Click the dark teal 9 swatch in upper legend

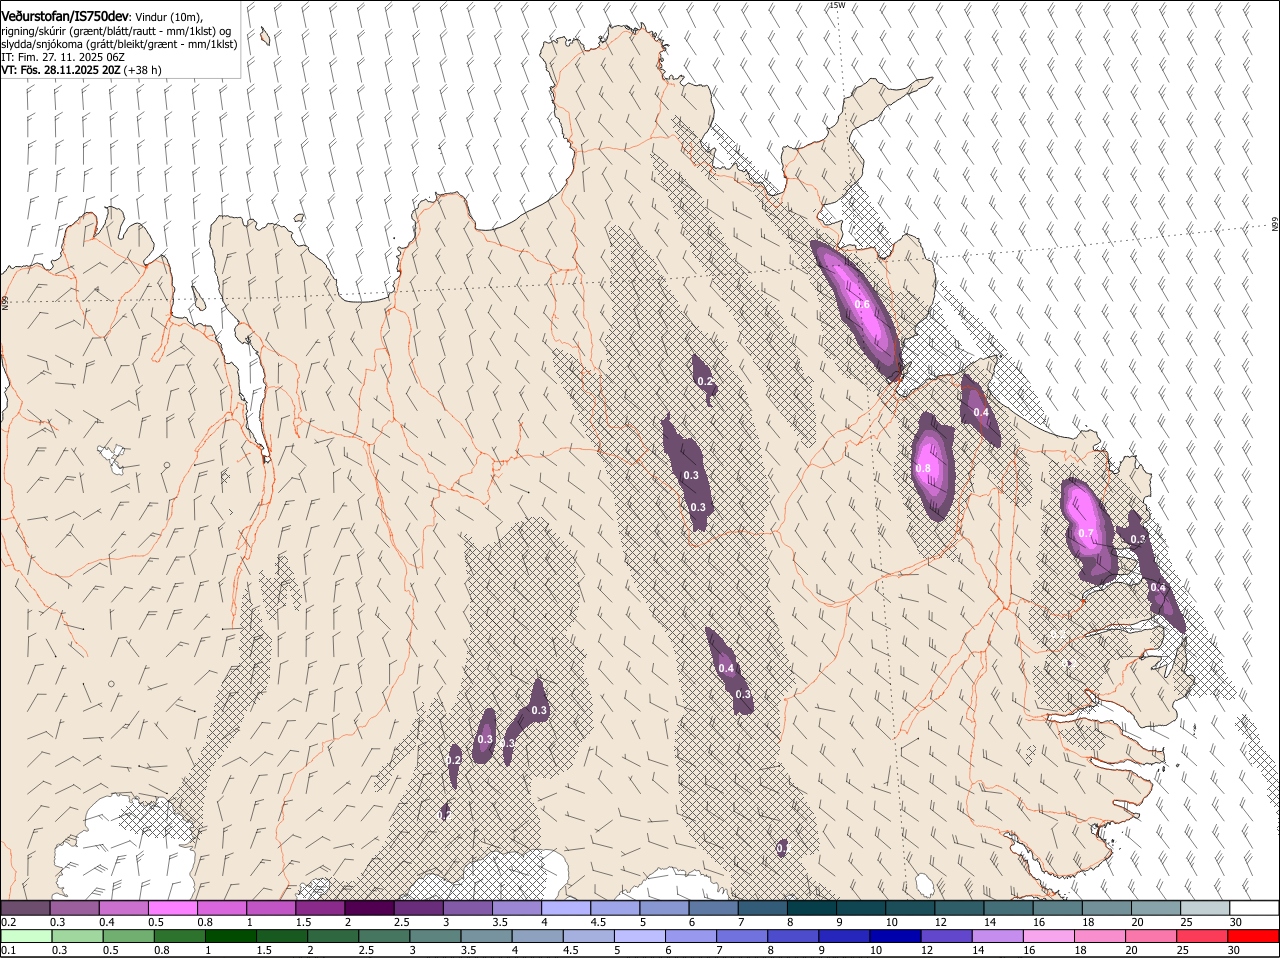pyautogui.click(x=859, y=908)
